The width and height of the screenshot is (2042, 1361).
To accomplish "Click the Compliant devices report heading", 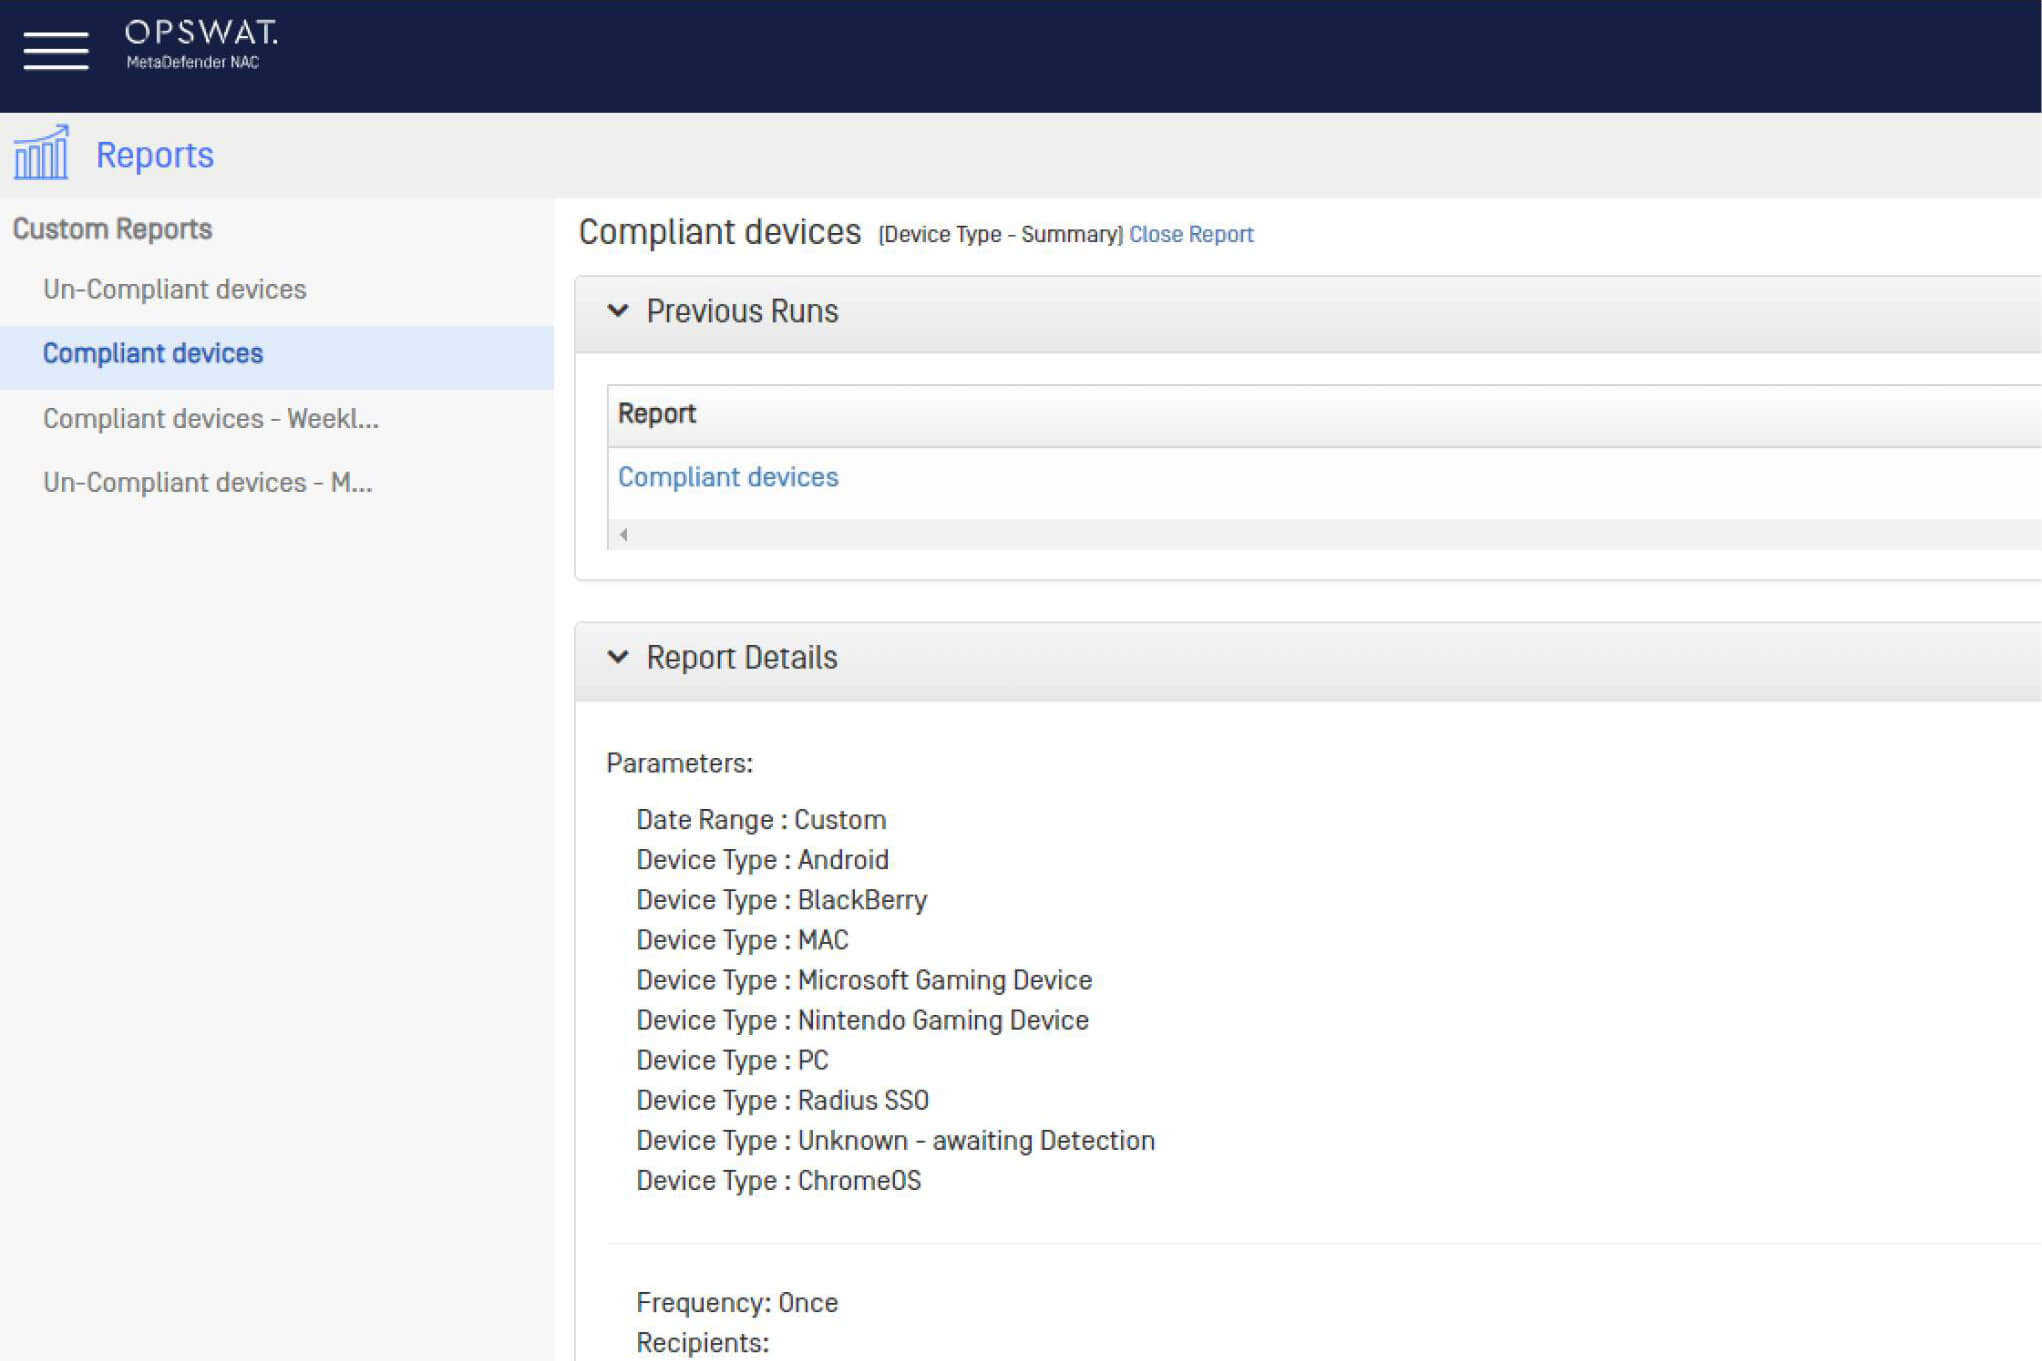I will coord(719,232).
